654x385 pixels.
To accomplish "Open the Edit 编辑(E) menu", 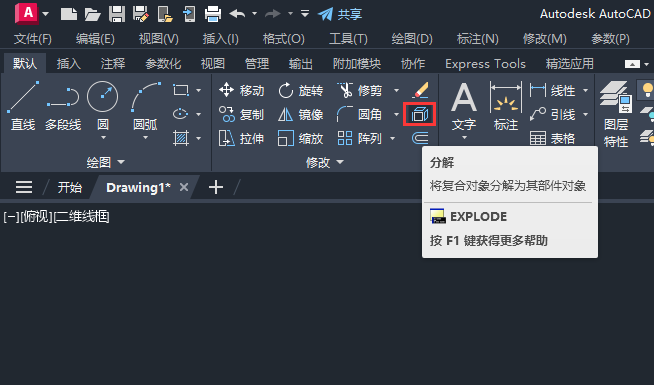I will (x=95, y=39).
